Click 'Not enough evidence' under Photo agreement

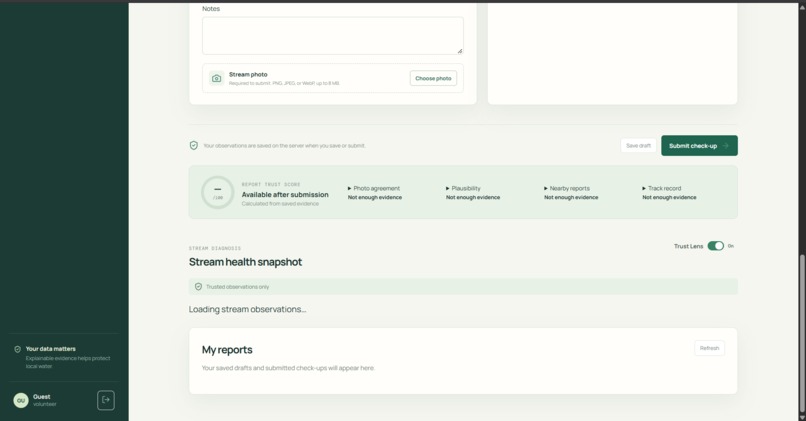click(375, 197)
